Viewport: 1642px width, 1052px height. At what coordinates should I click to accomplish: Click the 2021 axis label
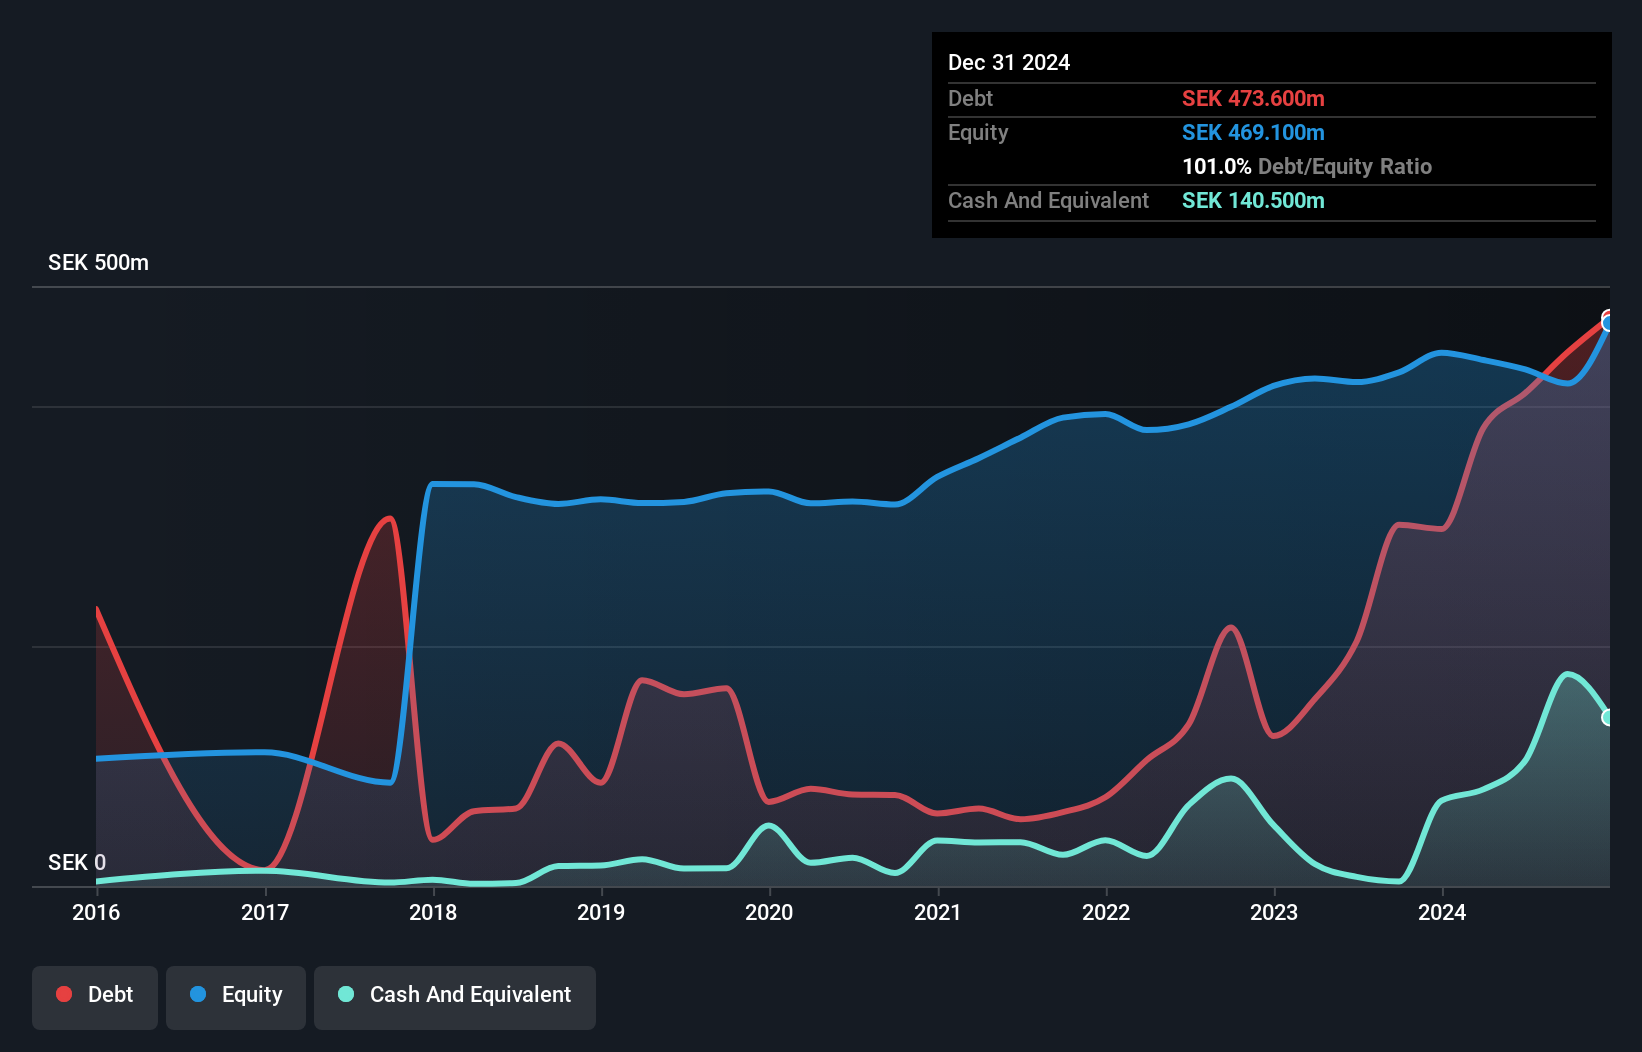[938, 912]
